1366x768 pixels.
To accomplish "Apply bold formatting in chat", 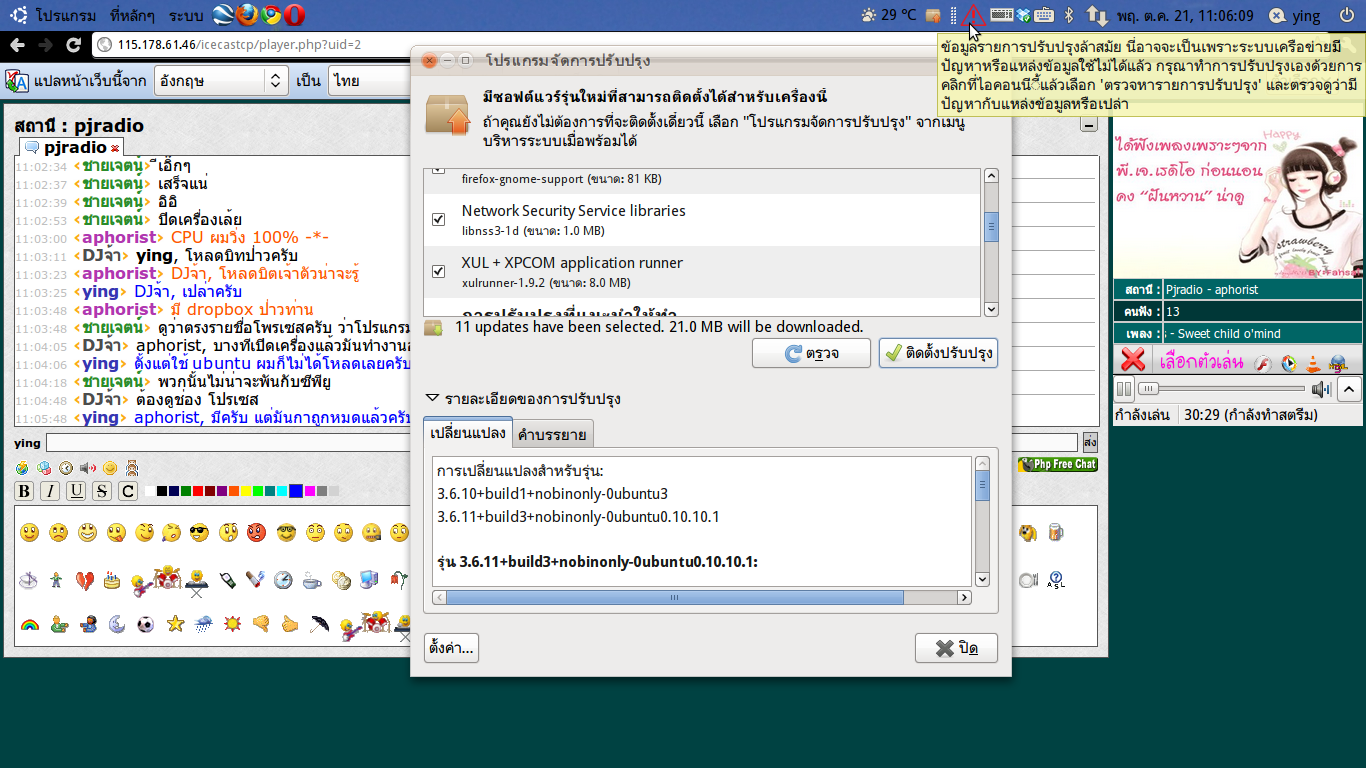I will tap(24, 491).
